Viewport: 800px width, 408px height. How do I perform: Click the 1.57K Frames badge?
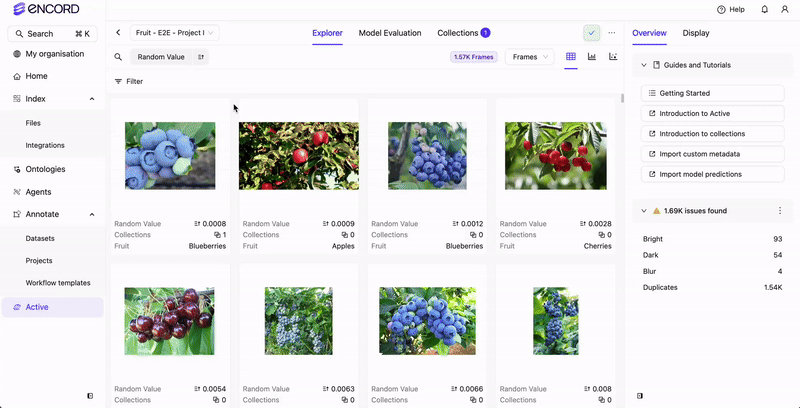(x=473, y=57)
